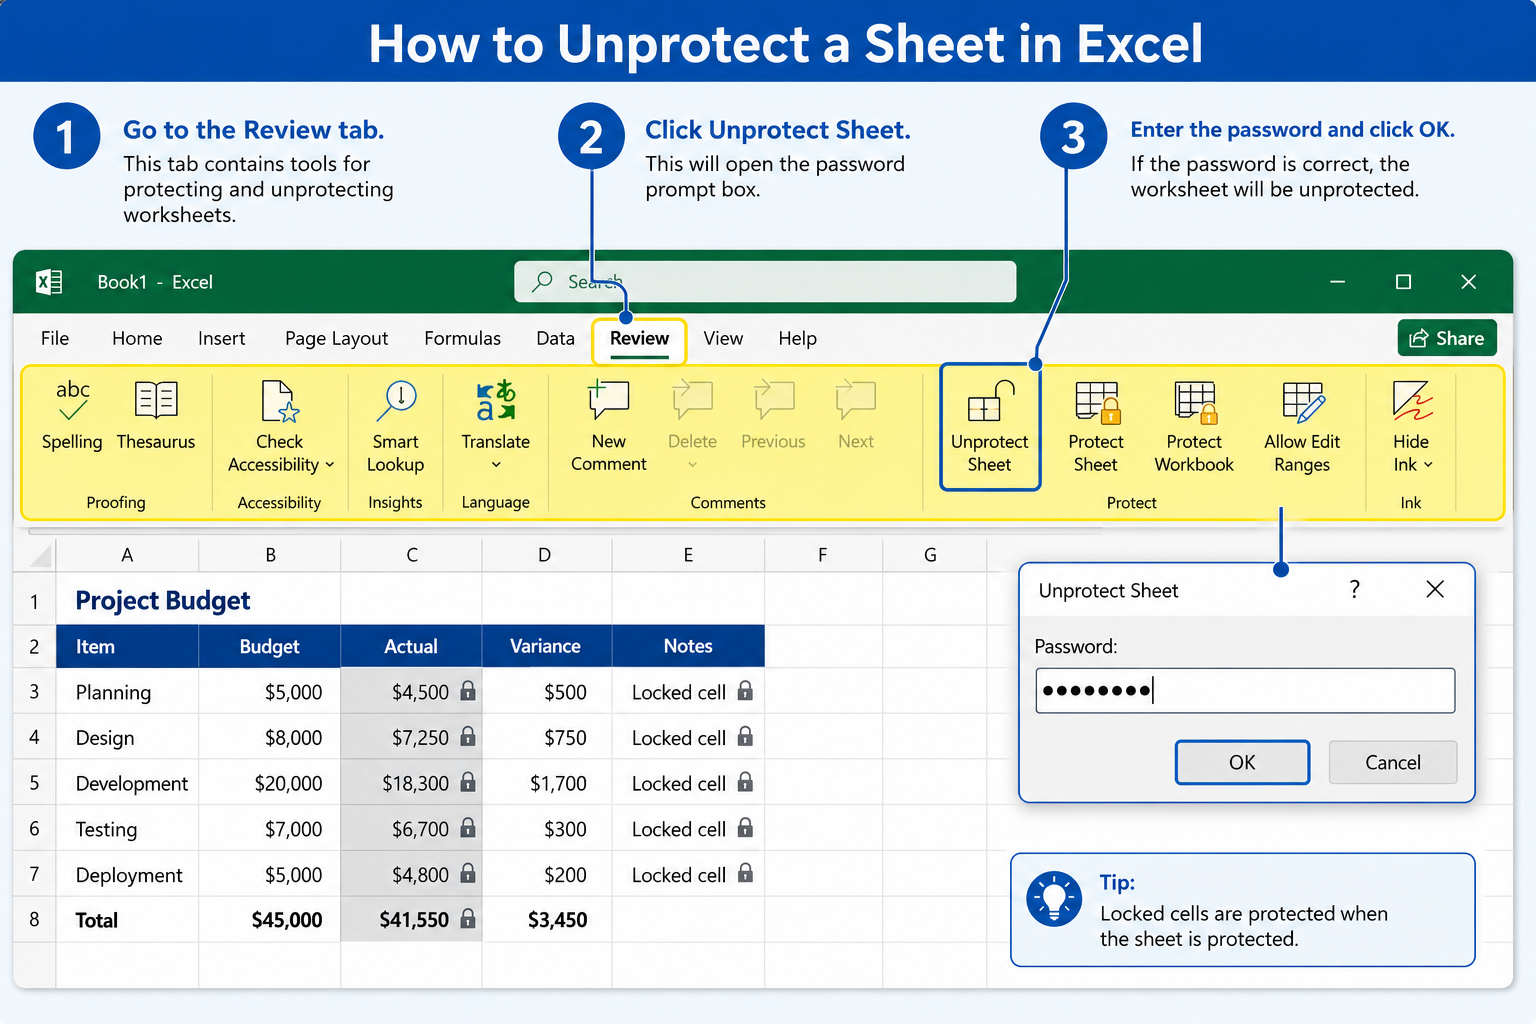The width and height of the screenshot is (1536, 1024).
Task: Open Smart Lookup insights
Action: pyautogui.click(x=396, y=426)
